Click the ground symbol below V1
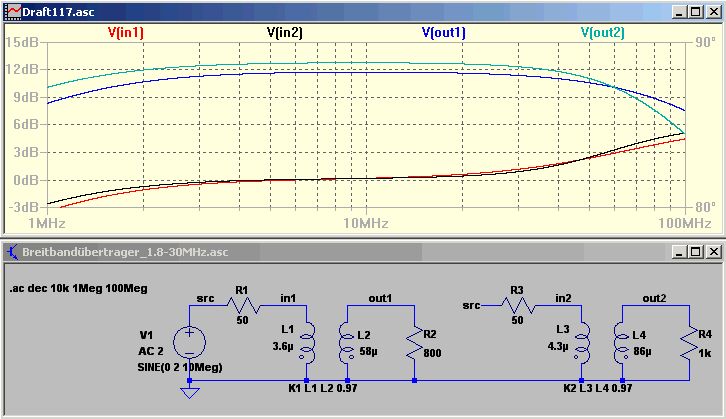The width and height of the screenshot is (726, 419). tap(189, 393)
